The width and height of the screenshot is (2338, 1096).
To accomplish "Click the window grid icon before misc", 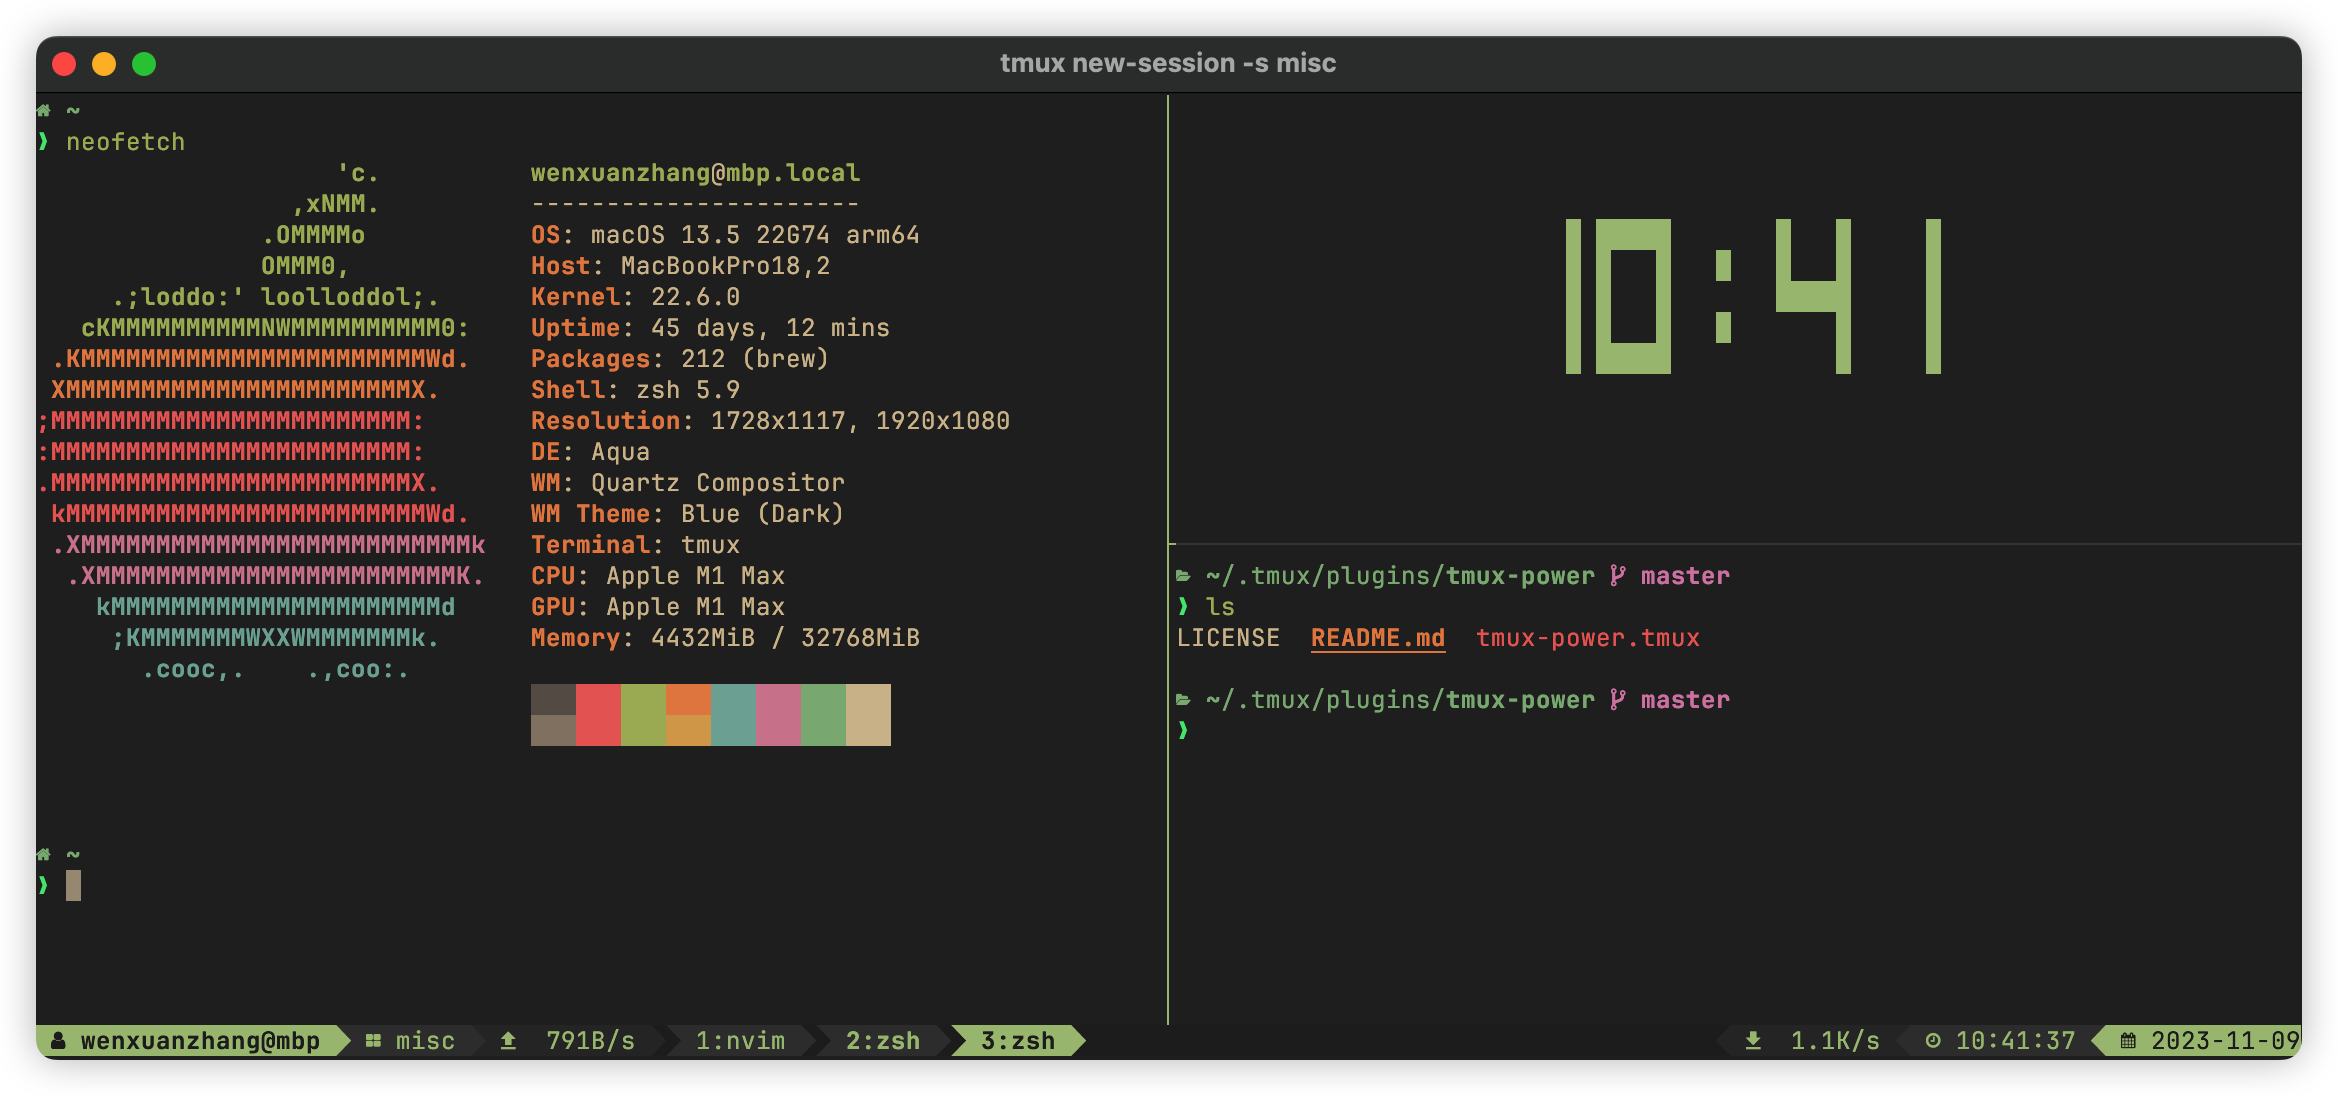I will pos(371,1040).
